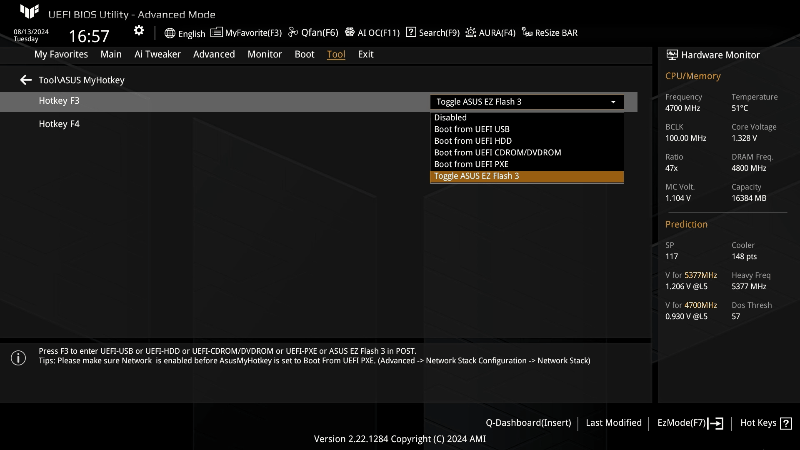Screen dimensions: 800x450
Task: Click the Tool\ASUS MyHotkey breadcrumb text
Action: click(82, 80)
